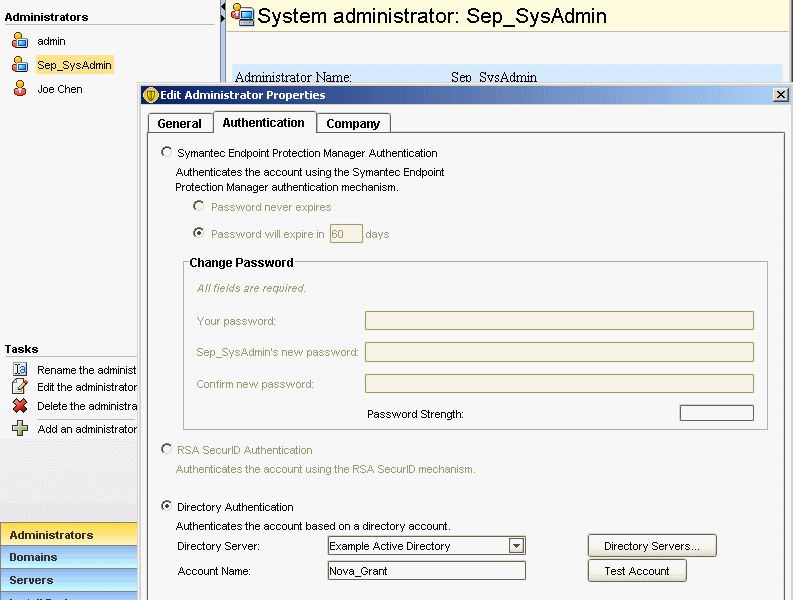Open the Company tab
The height and width of the screenshot is (600, 793).
click(x=353, y=123)
